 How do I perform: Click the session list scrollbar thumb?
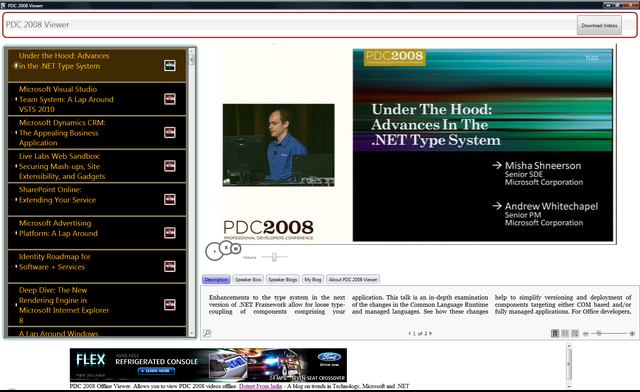coord(192,59)
